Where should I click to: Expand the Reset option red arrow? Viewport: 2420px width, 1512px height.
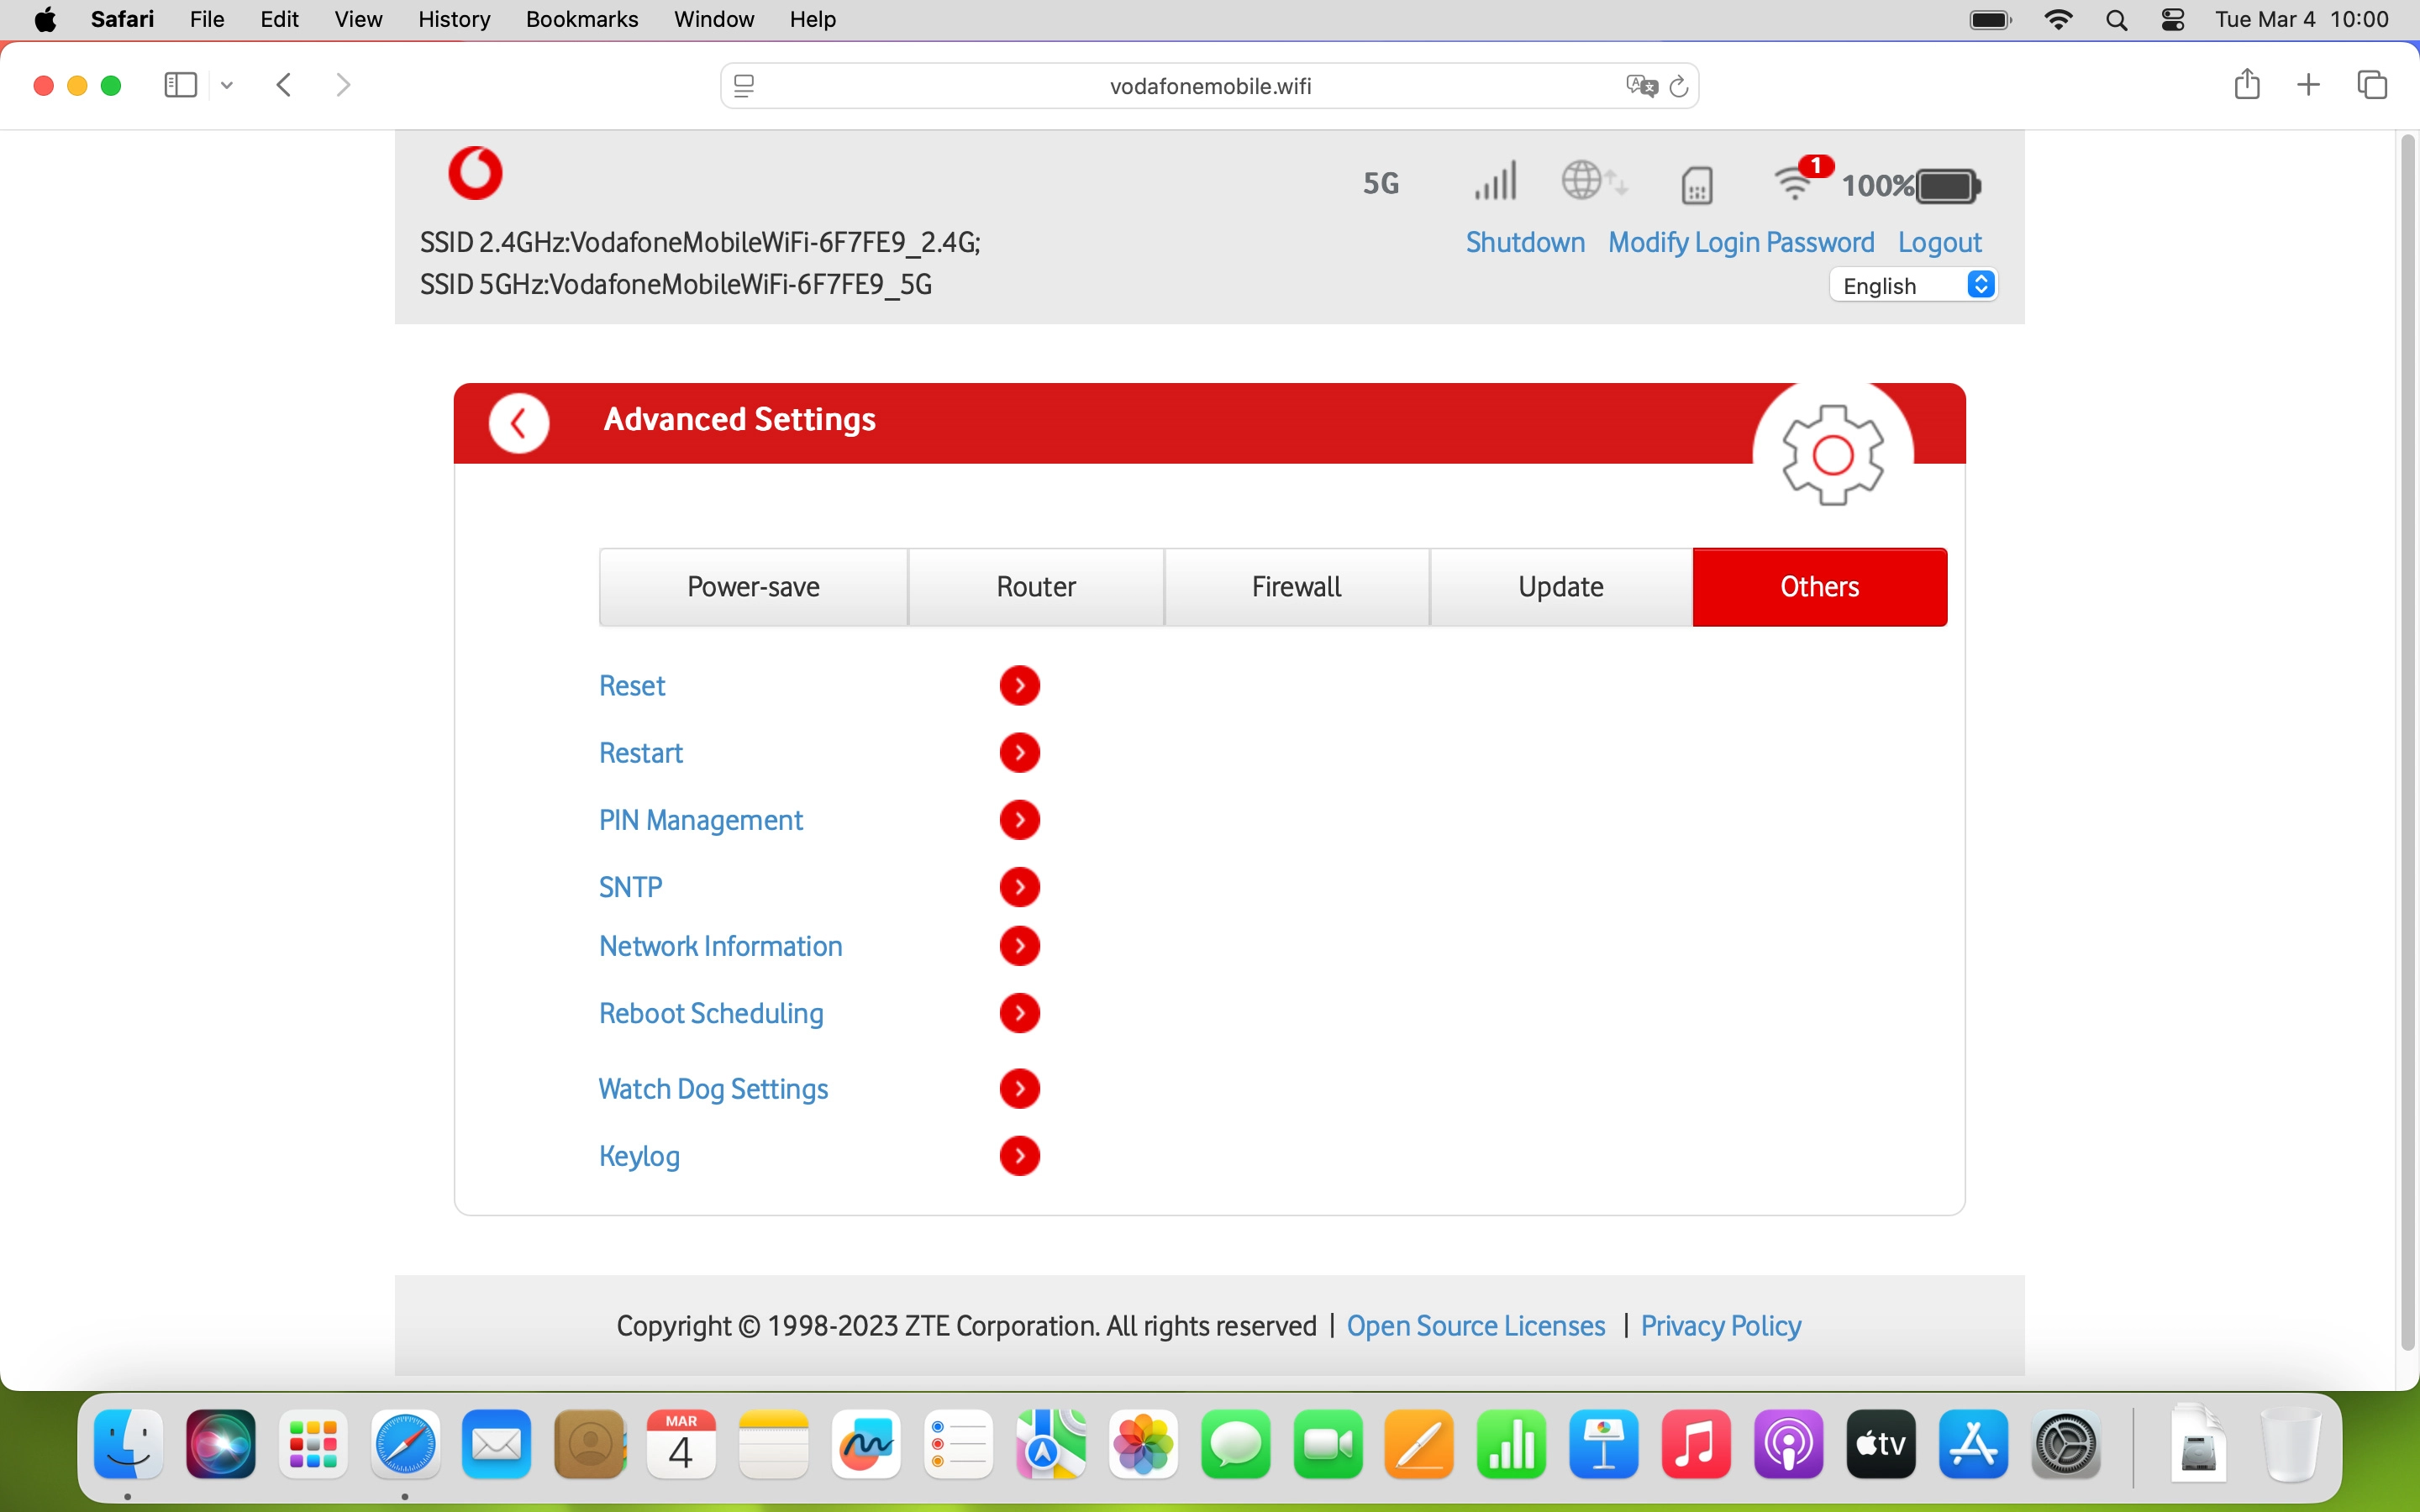[x=1019, y=686]
